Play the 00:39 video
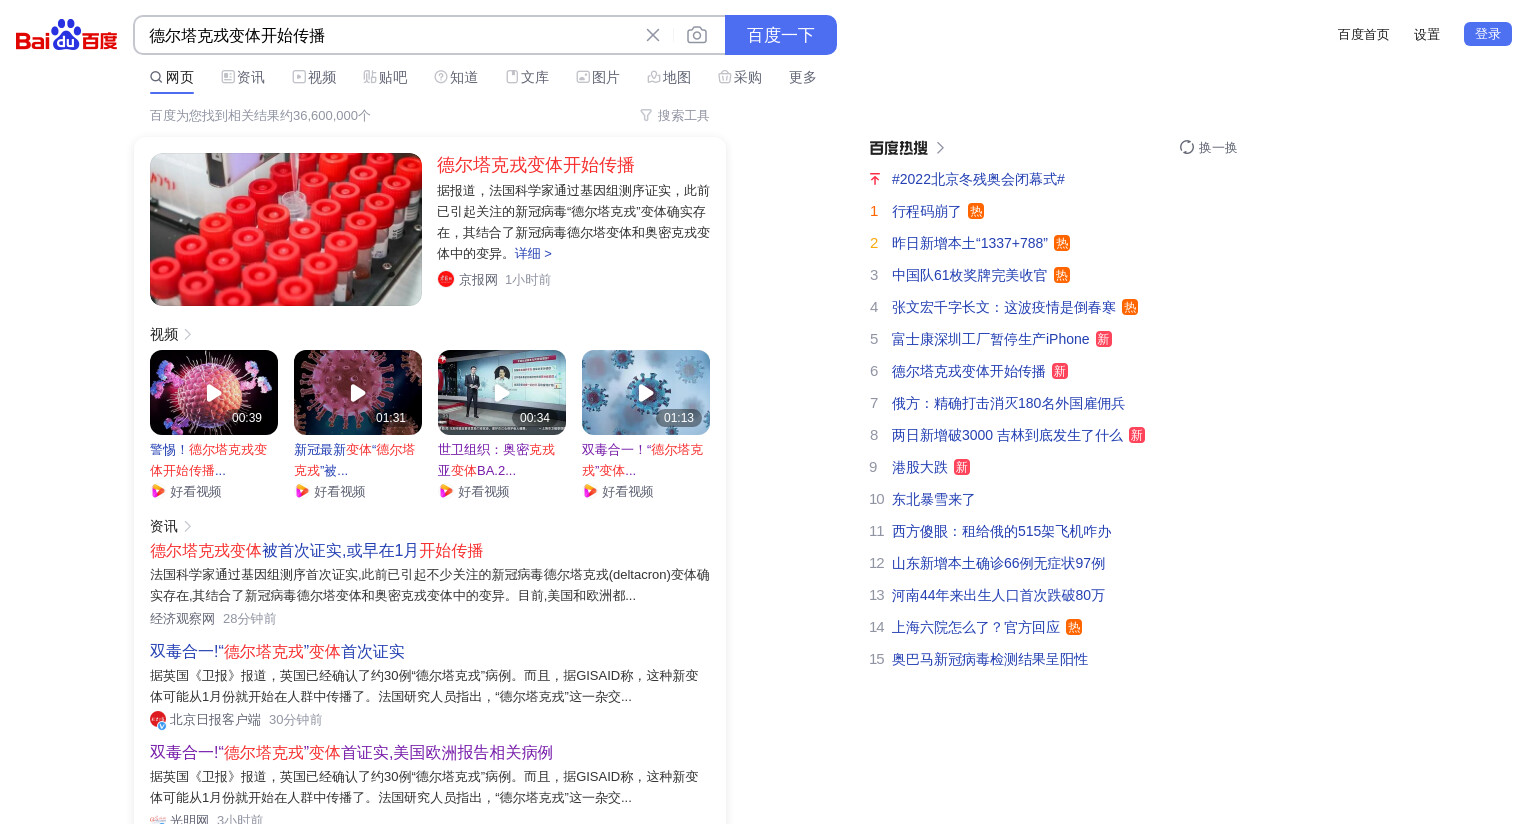The width and height of the screenshot is (1536, 824). tap(214, 392)
